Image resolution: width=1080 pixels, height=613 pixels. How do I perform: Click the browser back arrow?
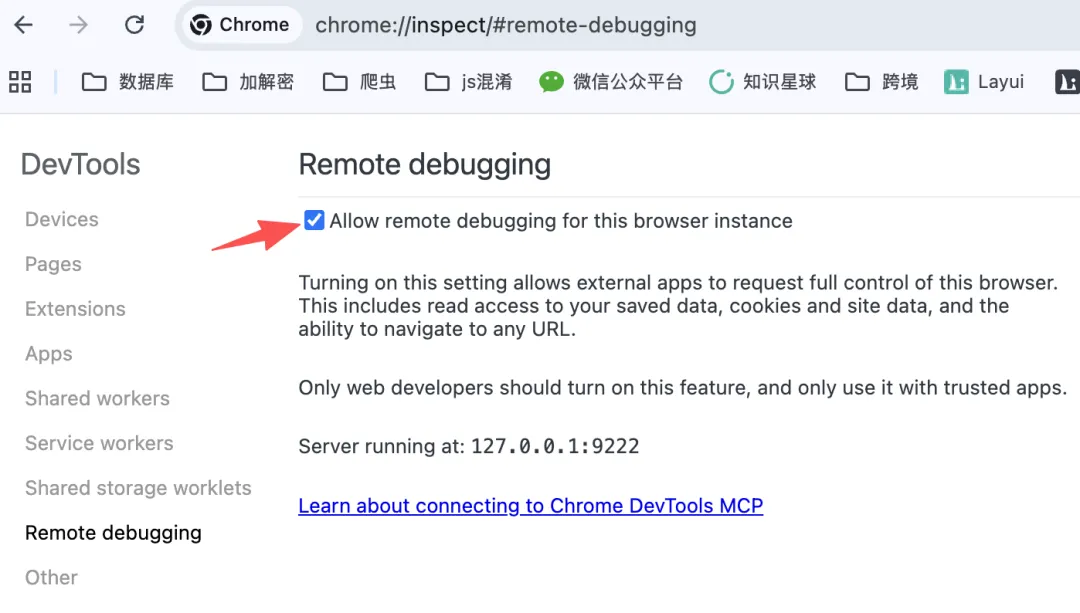coord(24,25)
